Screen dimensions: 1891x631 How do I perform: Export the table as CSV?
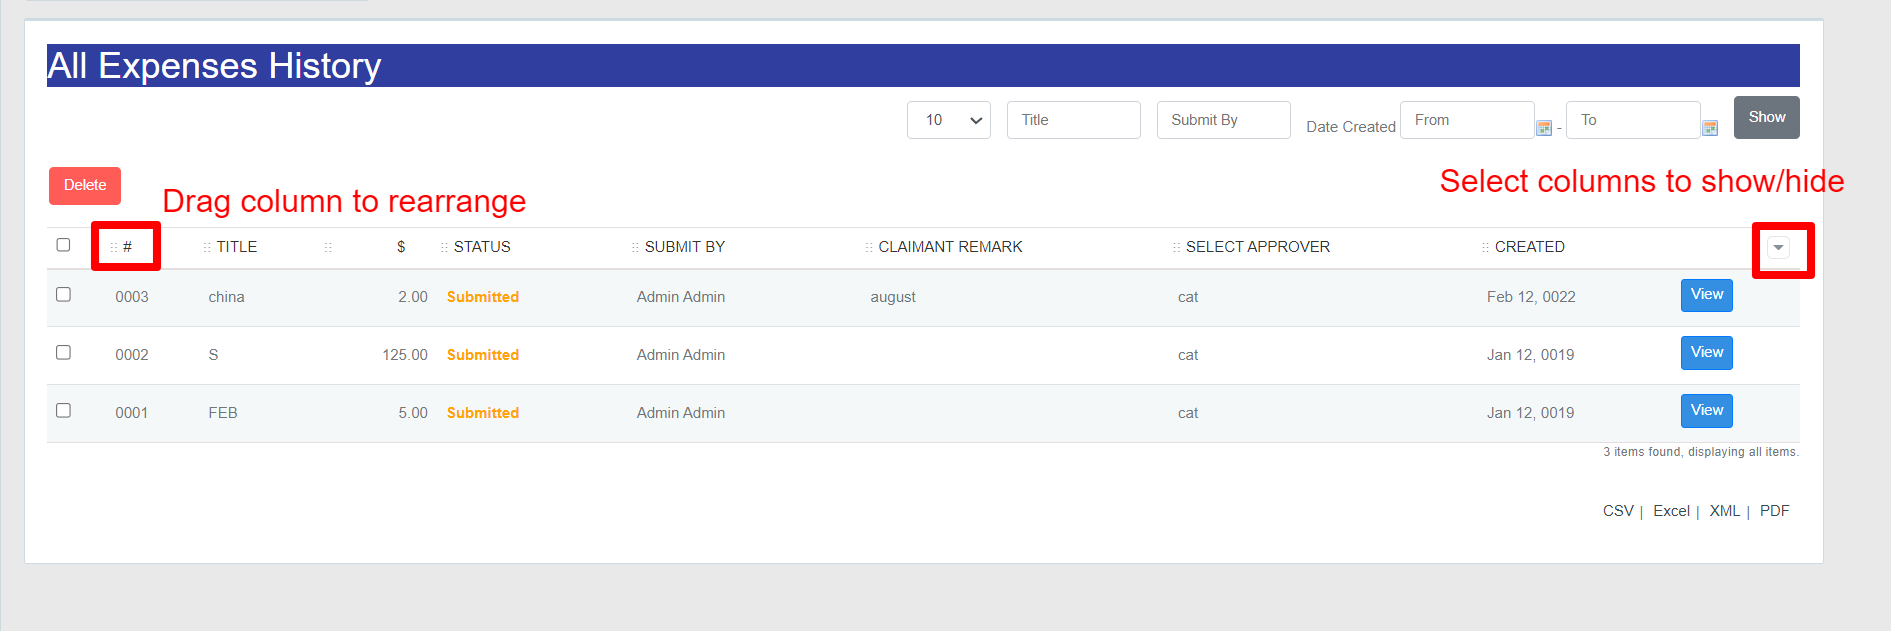[1617, 511]
